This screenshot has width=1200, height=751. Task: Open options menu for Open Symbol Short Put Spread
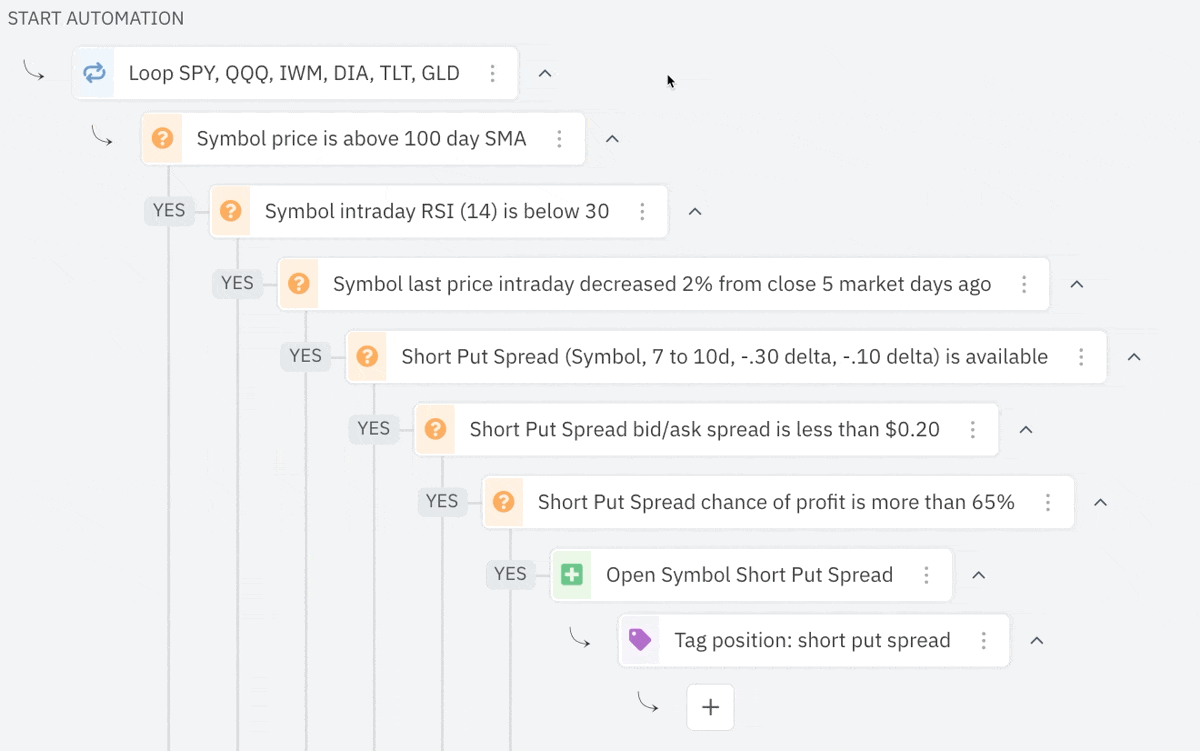pos(926,575)
